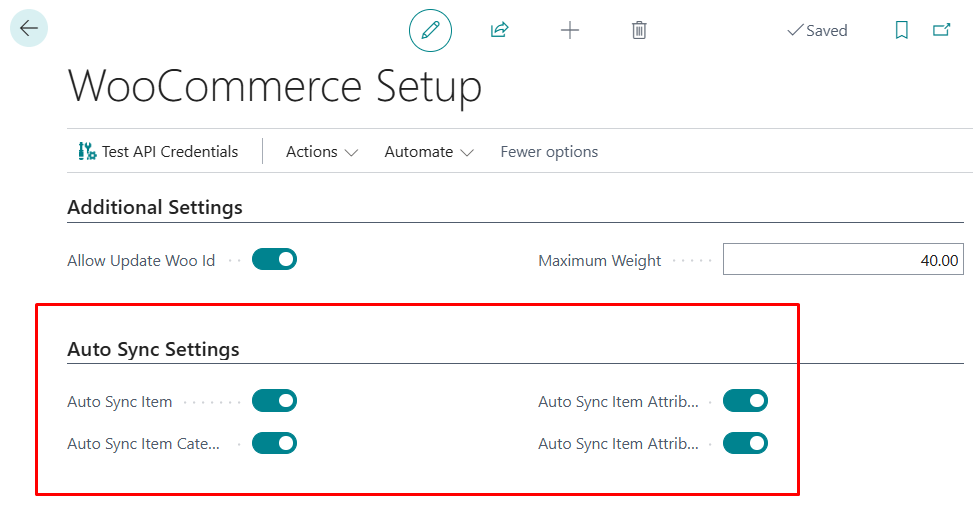
Task: Collapse the Additional Settings section header
Action: pos(155,207)
